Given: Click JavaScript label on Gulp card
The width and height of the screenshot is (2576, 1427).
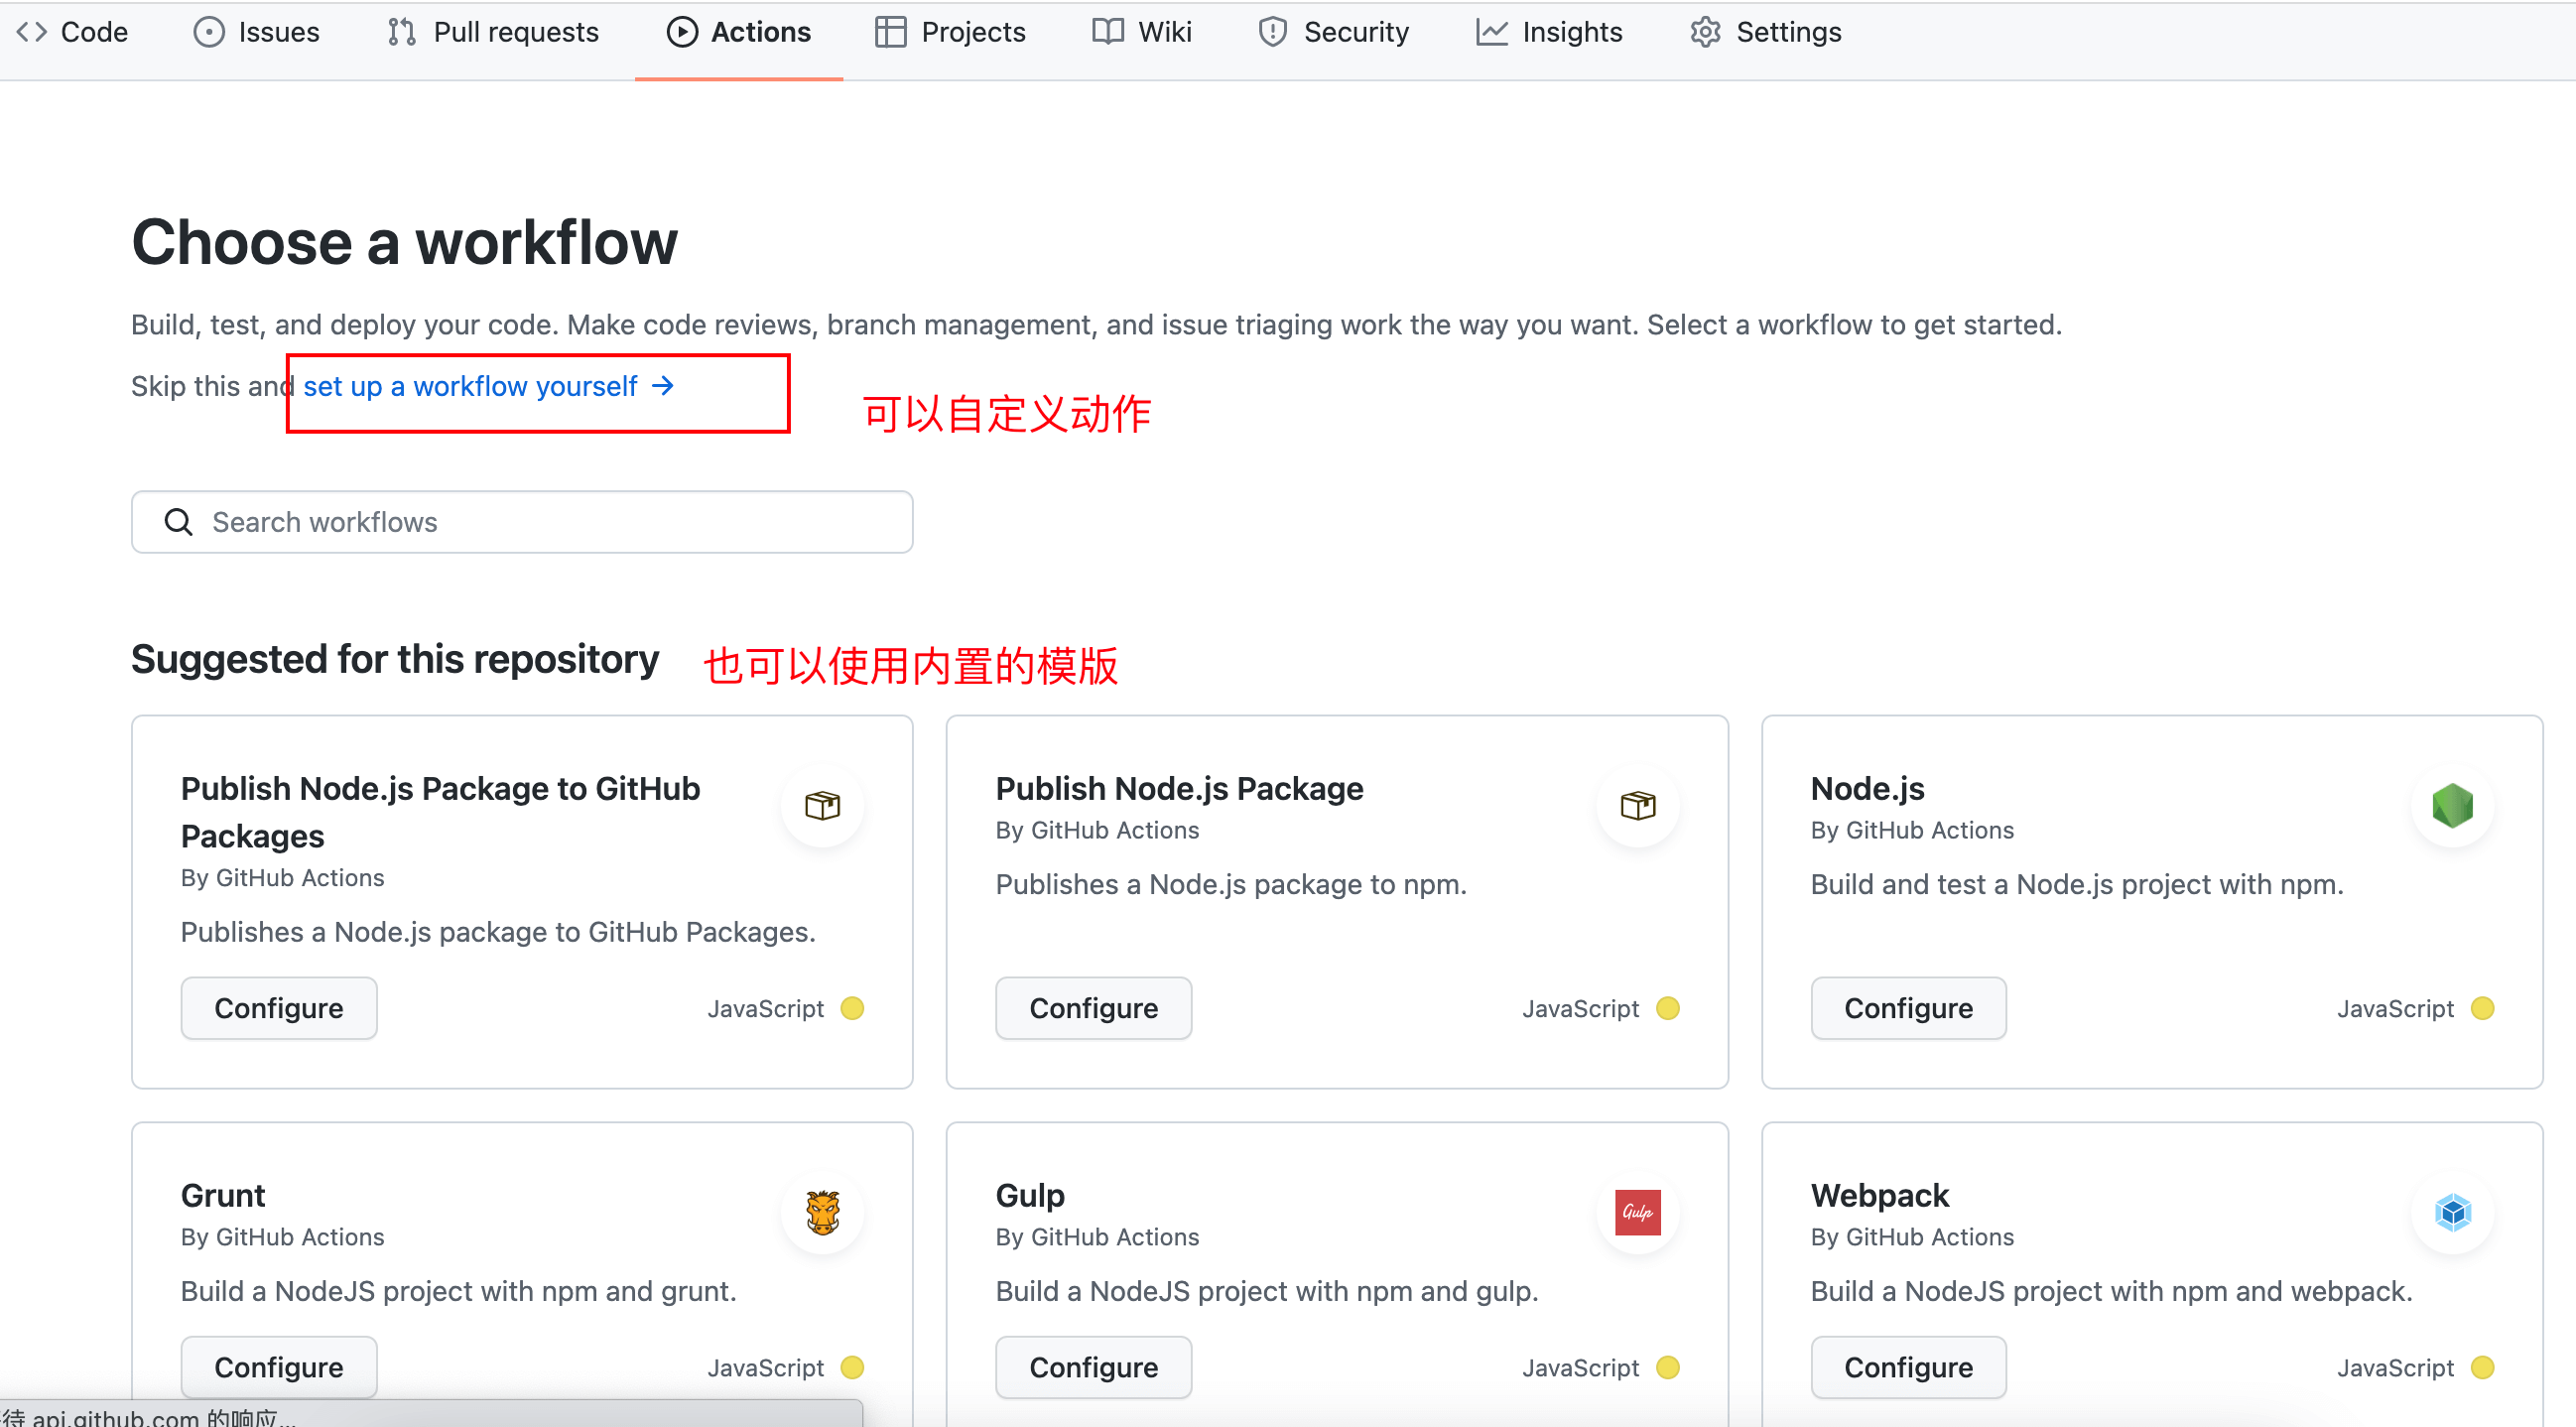Looking at the screenshot, I should pyautogui.click(x=1580, y=1368).
